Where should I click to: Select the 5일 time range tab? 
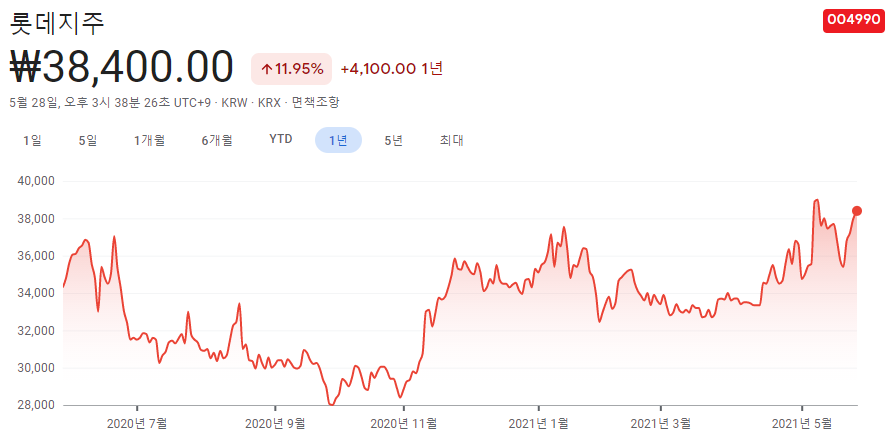(x=88, y=140)
